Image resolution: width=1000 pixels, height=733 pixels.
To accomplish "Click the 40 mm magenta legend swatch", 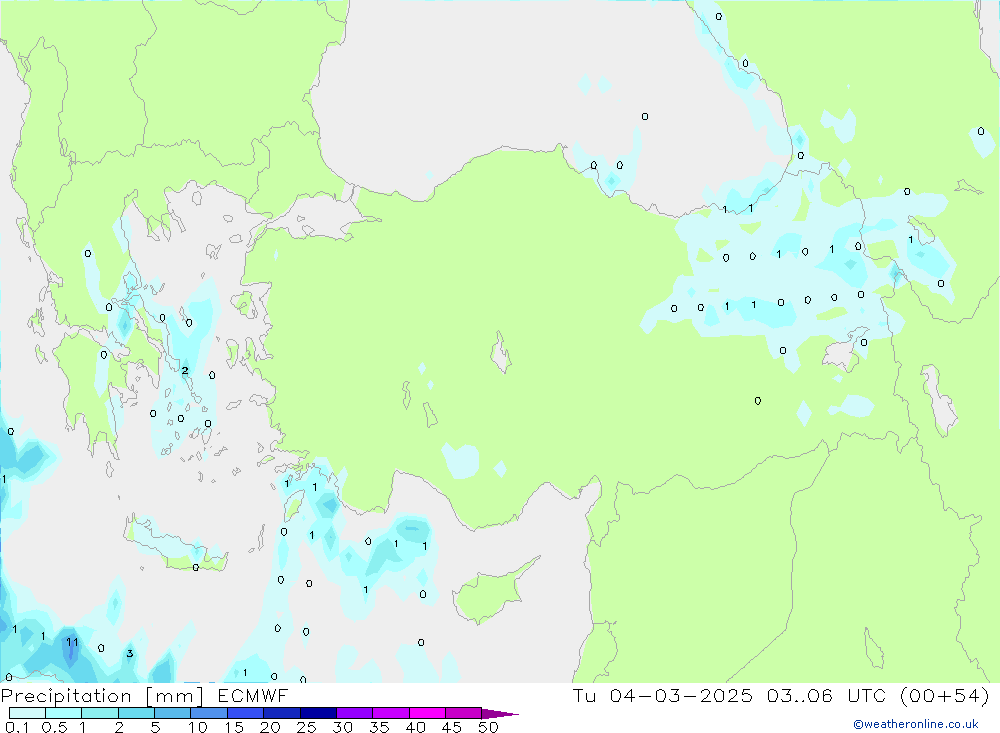I will click(427, 713).
